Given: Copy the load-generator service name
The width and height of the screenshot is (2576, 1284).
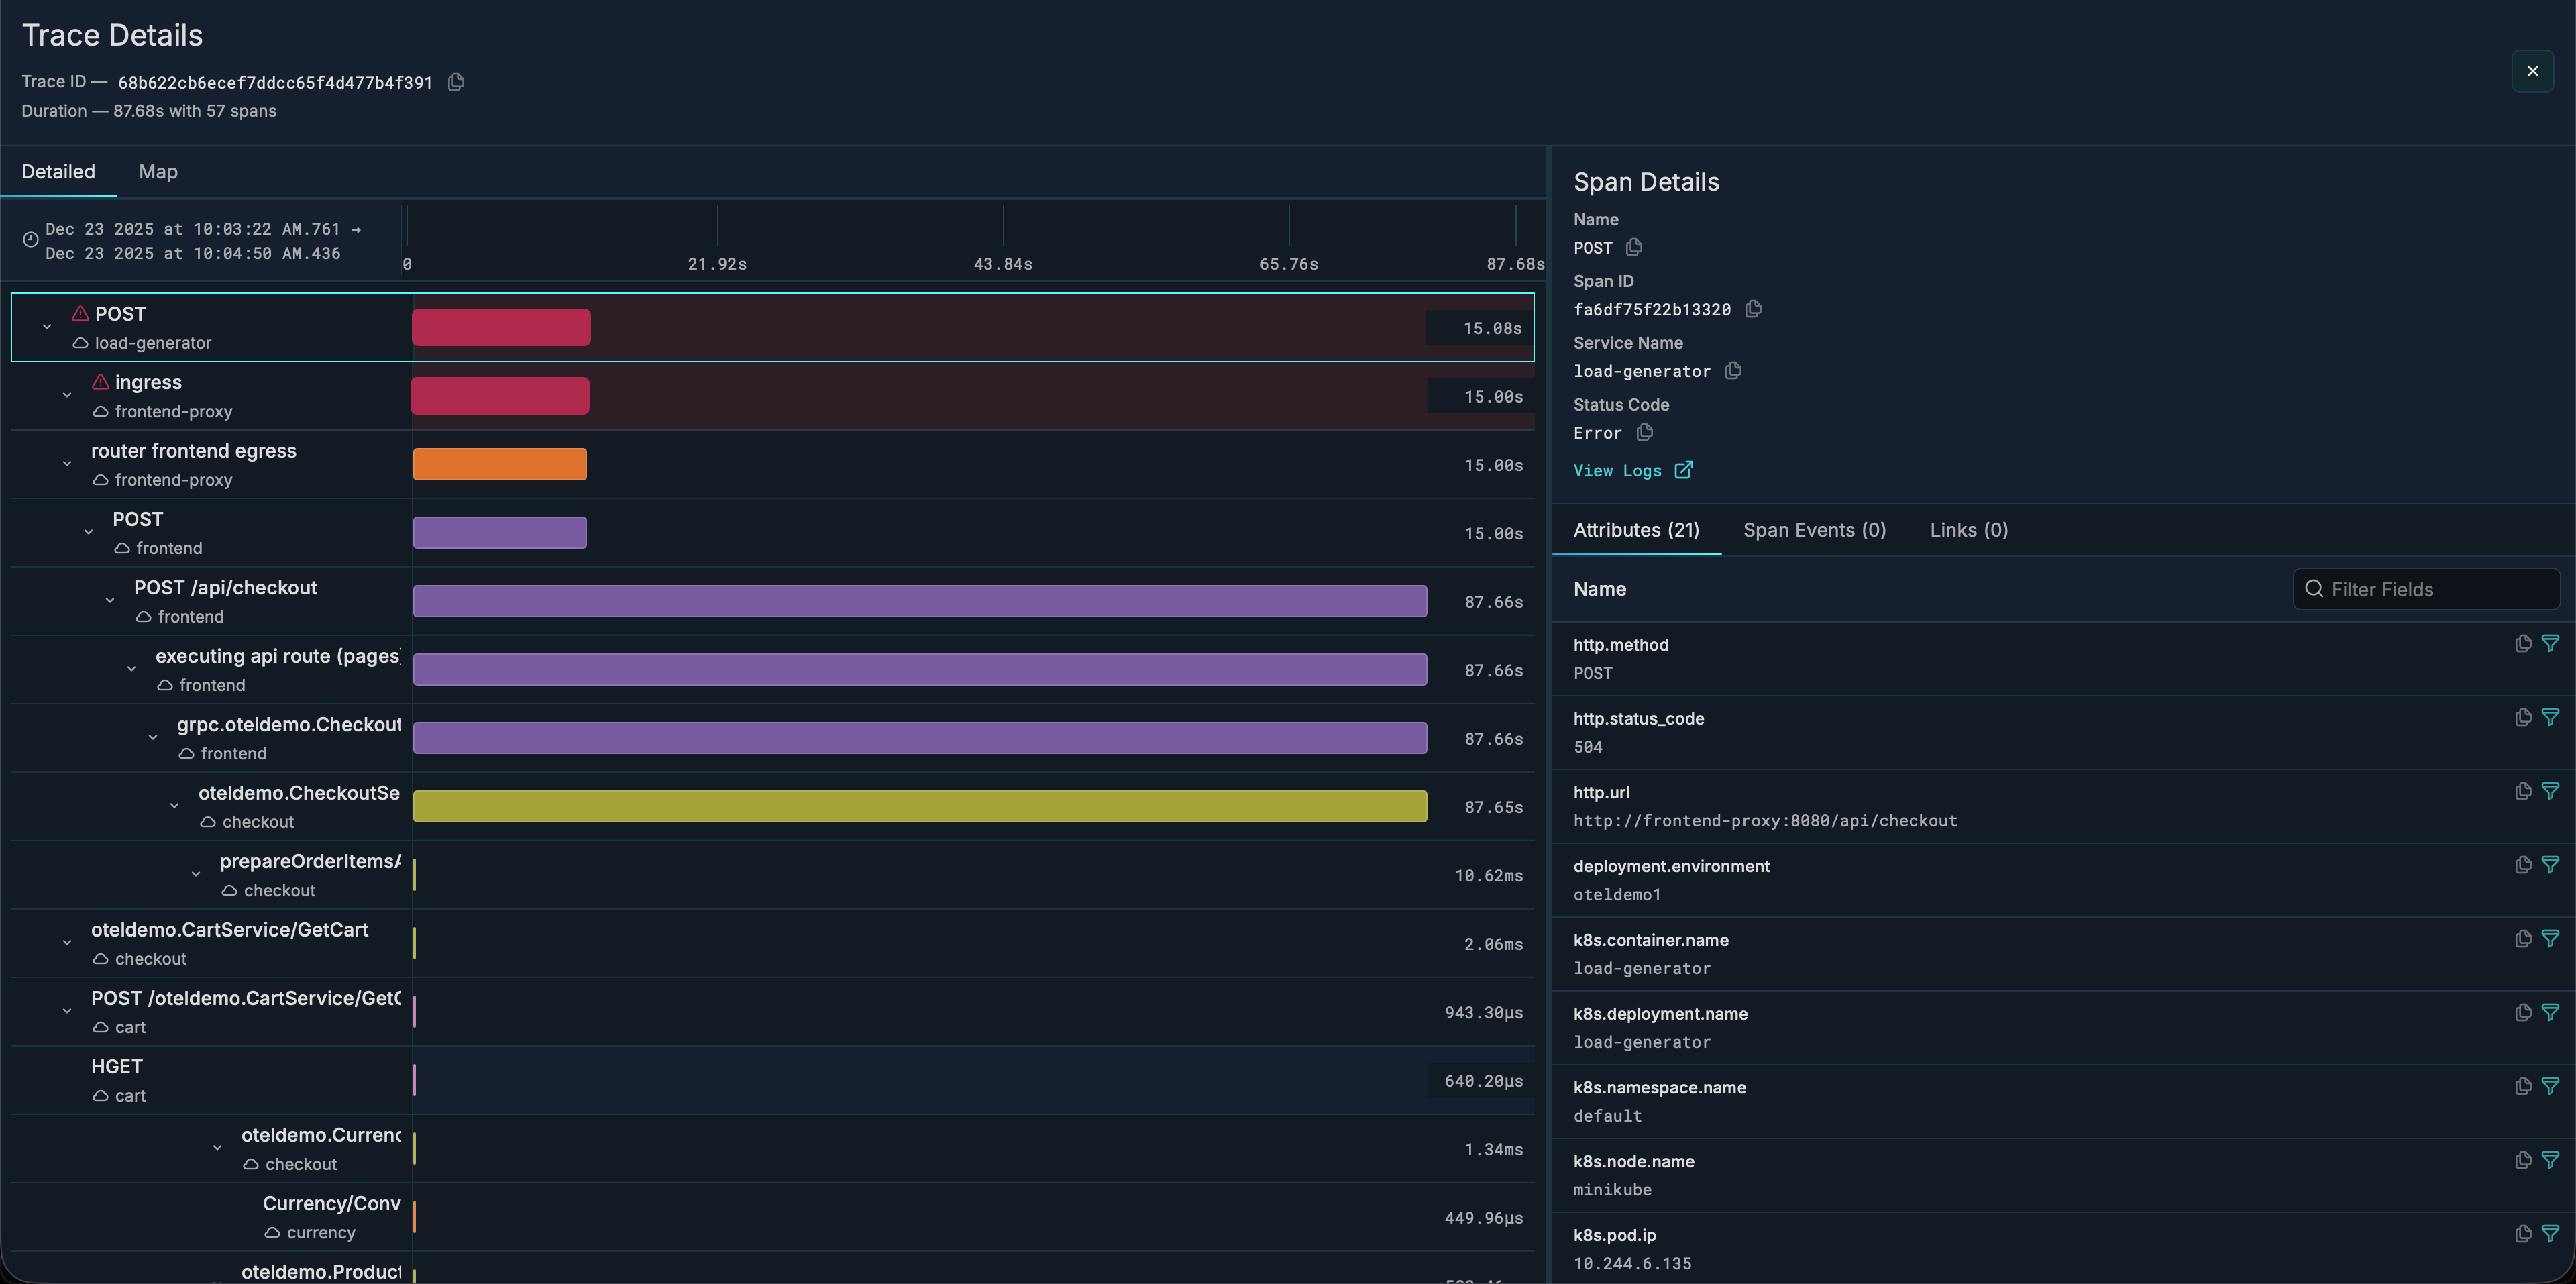Looking at the screenshot, I should tap(1733, 371).
